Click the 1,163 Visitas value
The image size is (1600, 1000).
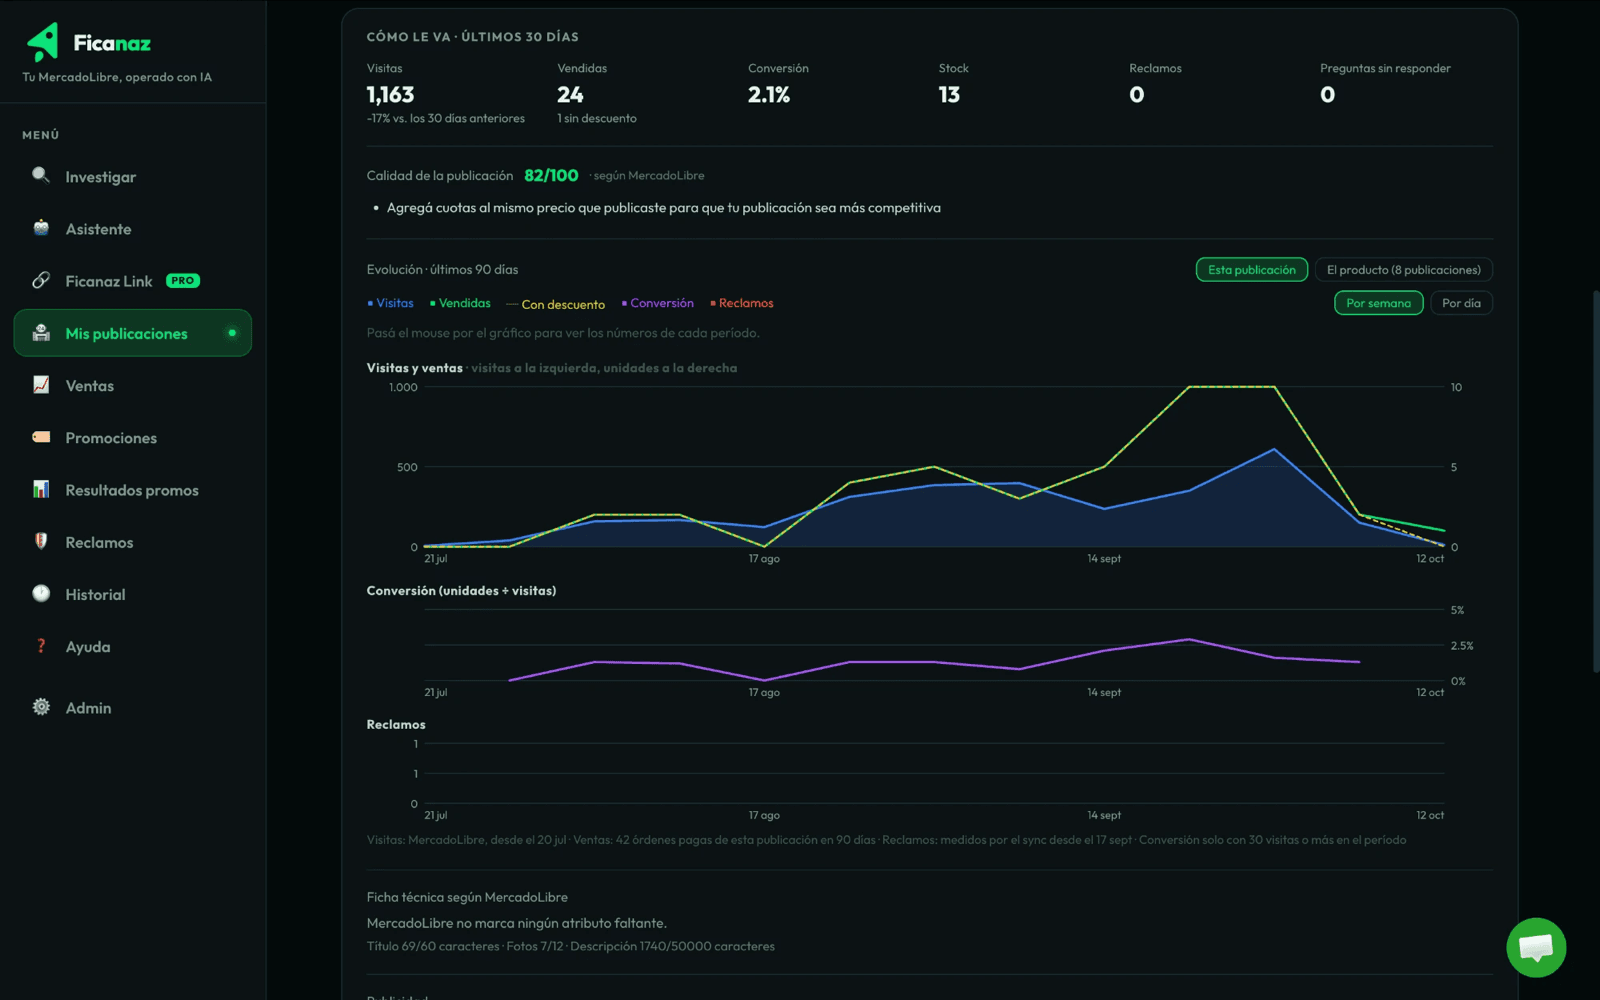(x=390, y=94)
